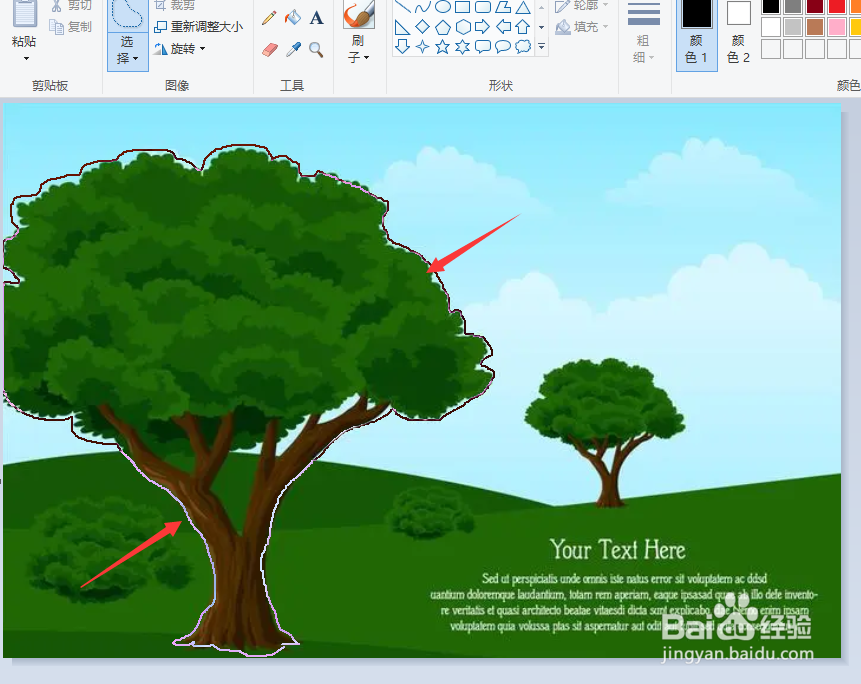Pick the pink palette swatch
The image size is (861, 684).
coord(837,27)
